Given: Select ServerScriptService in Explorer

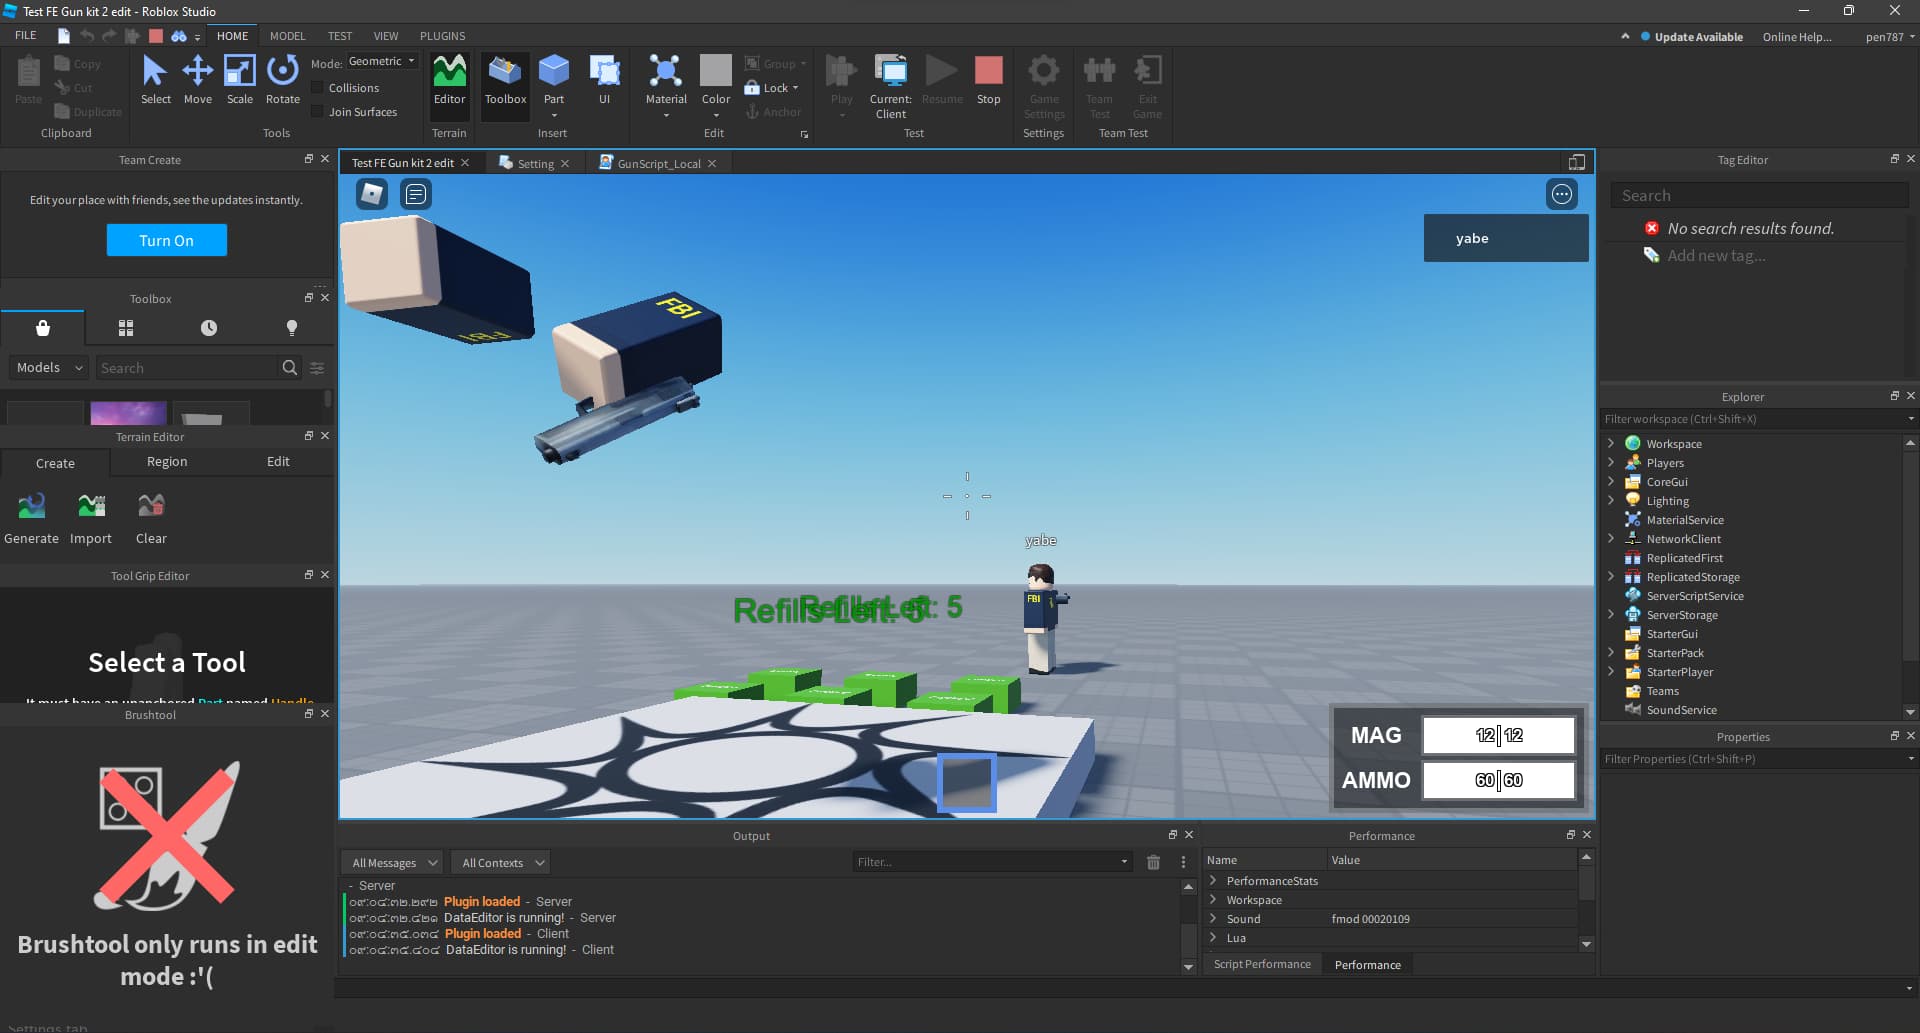Looking at the screenshot, I should [1694, 596].
